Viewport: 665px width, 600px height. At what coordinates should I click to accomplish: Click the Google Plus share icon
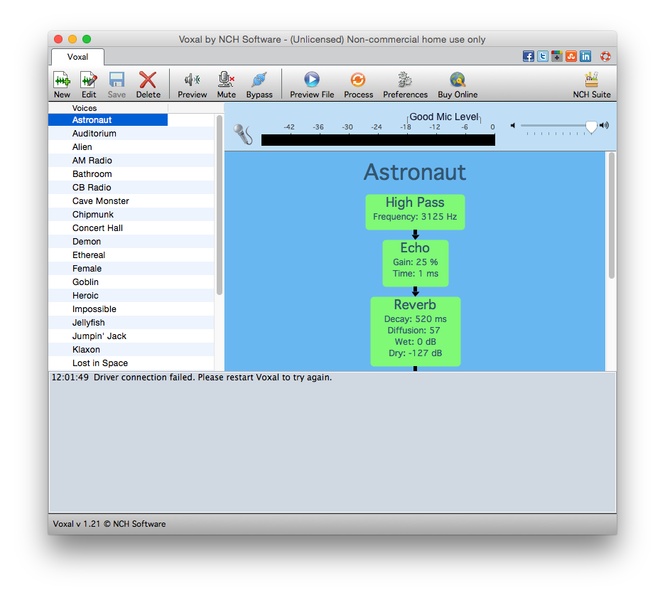click(x=557, y=56)
